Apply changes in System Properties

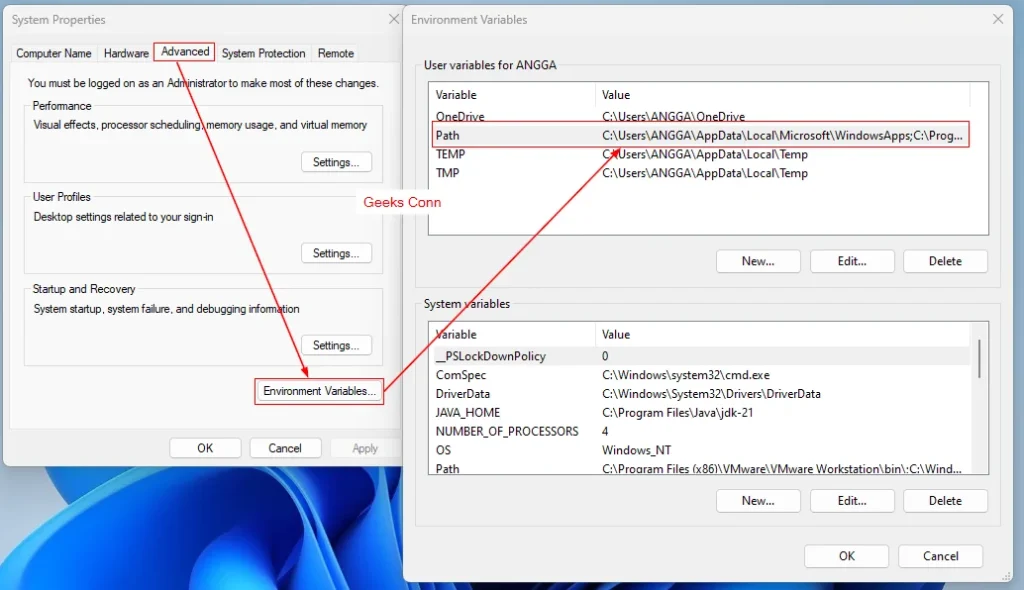pyautogui.click(x=365, y=448)
